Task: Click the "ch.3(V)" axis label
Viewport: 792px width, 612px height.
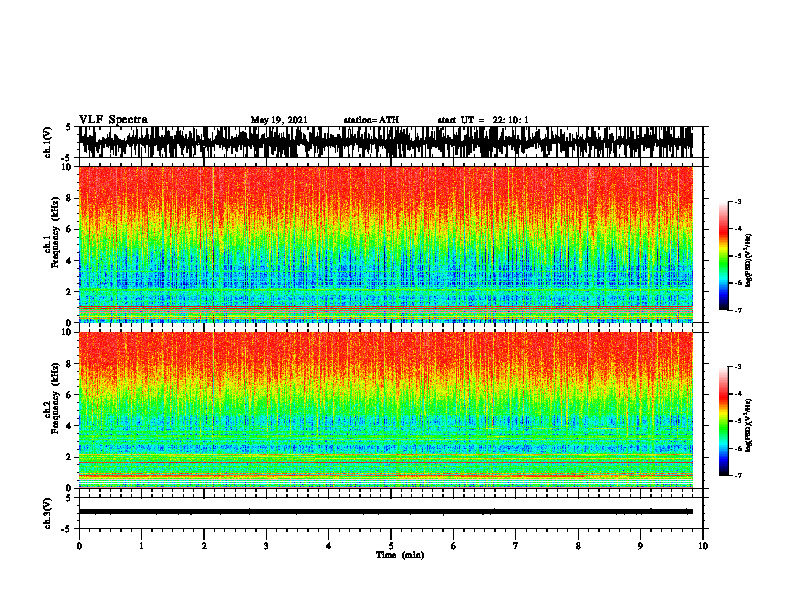Action: click(47, 513)
